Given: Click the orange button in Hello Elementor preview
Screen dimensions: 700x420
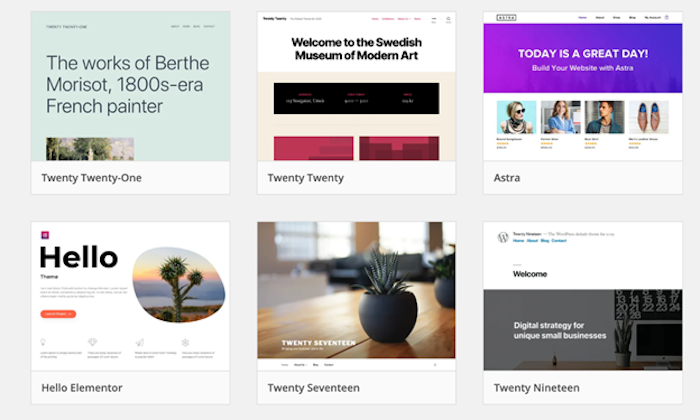Looking at the screenshot, I should coord(58,314).
